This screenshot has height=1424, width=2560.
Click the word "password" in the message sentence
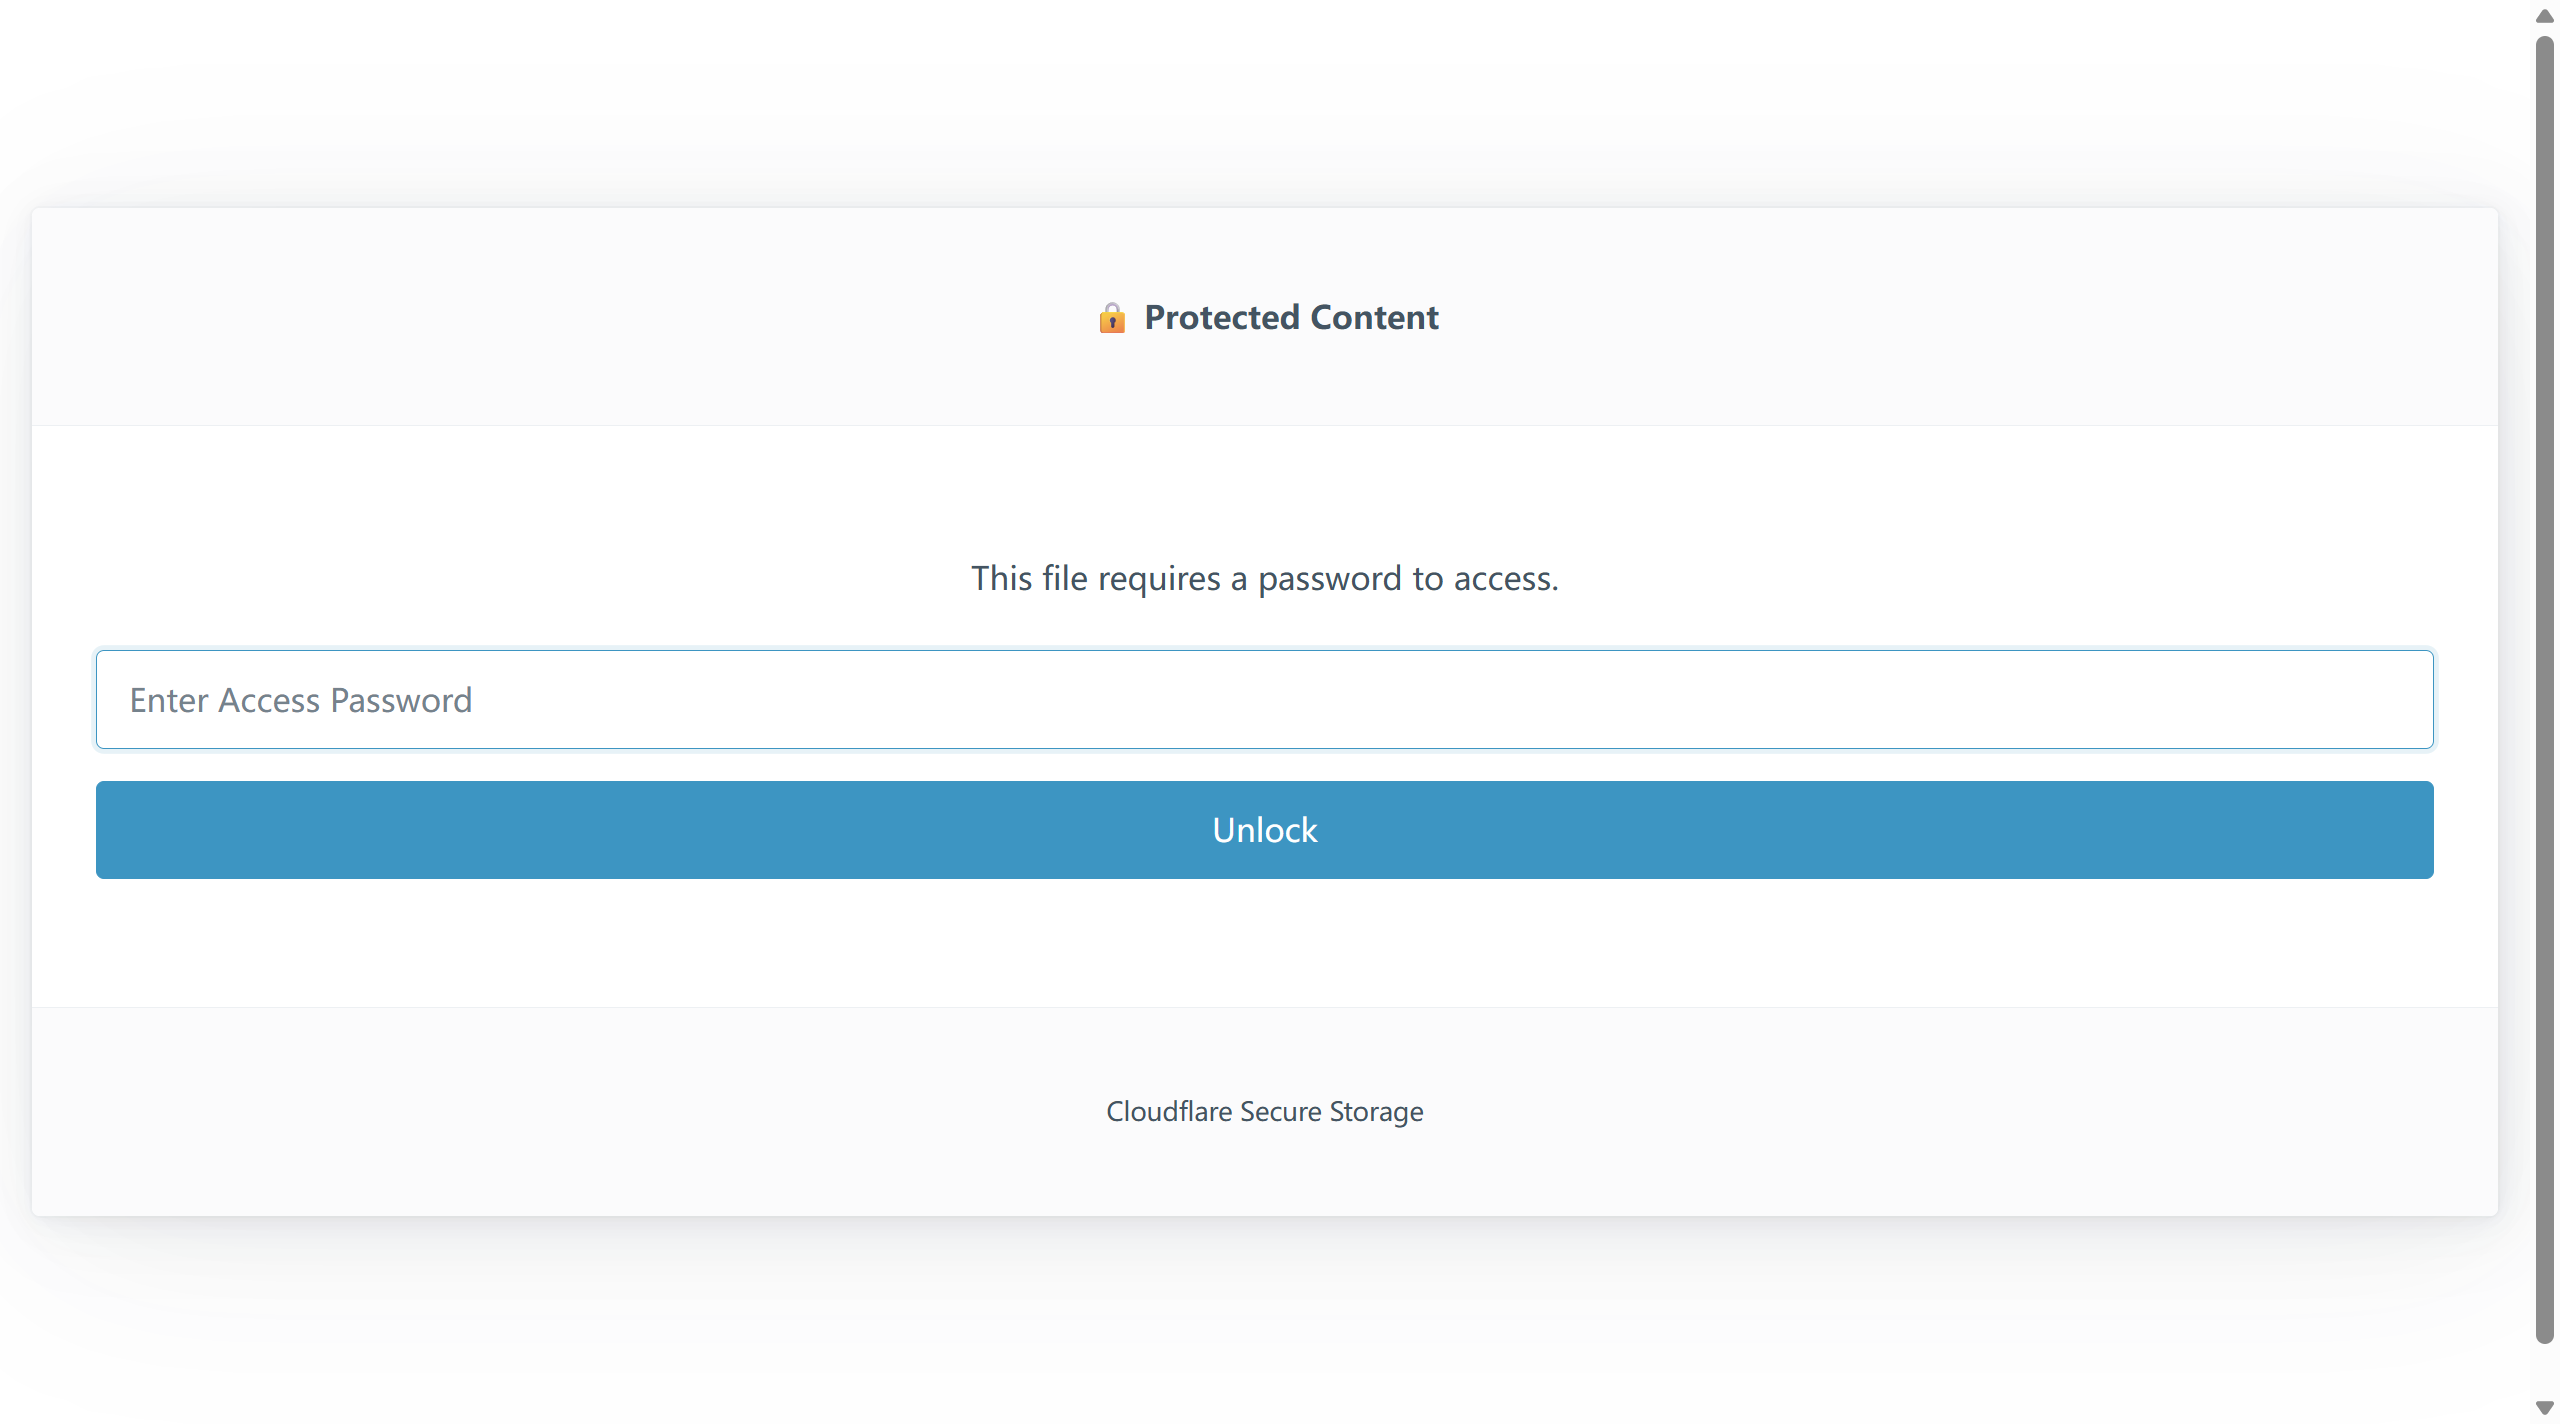click(1329, 579)
